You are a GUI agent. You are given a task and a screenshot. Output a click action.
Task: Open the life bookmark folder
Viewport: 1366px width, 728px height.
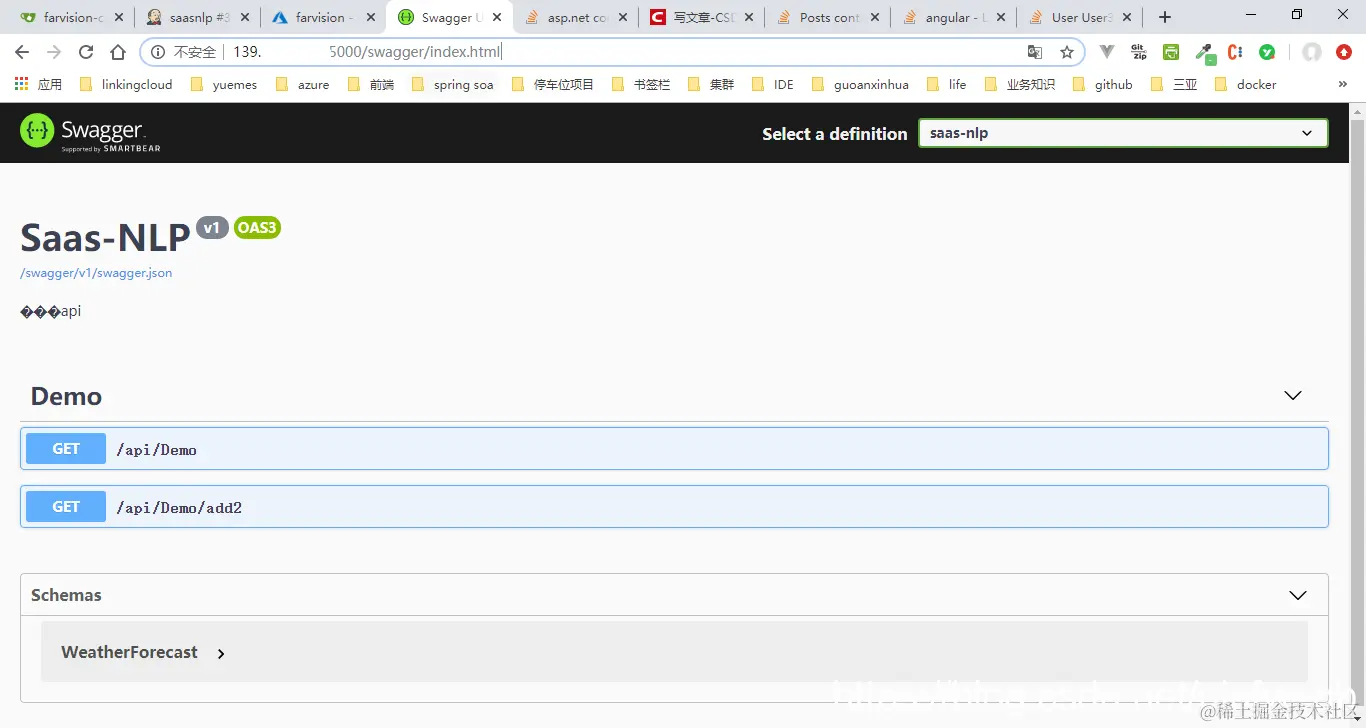coord(946,84)
